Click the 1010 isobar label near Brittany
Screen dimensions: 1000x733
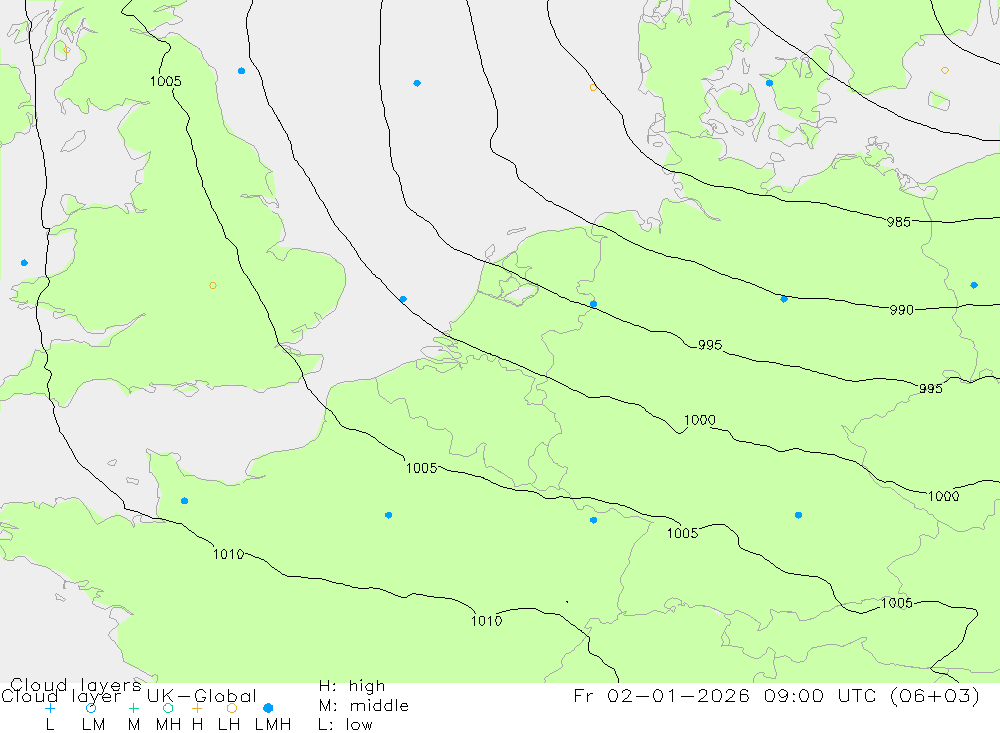coord(228,554)
